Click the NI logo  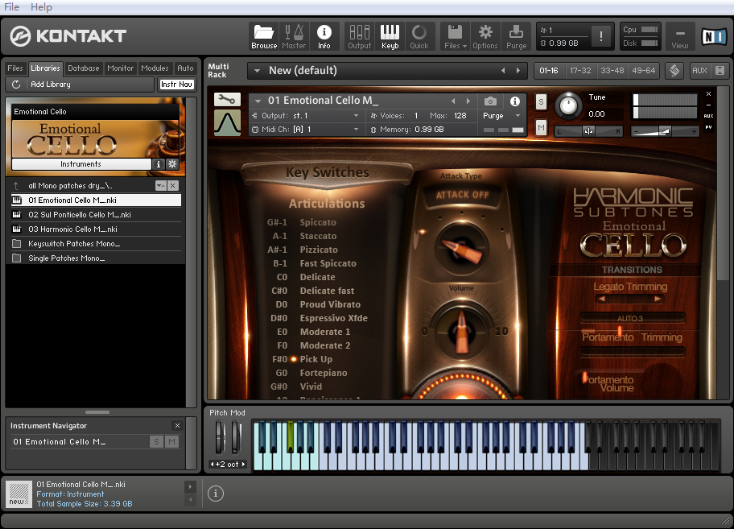click(714, 37)
